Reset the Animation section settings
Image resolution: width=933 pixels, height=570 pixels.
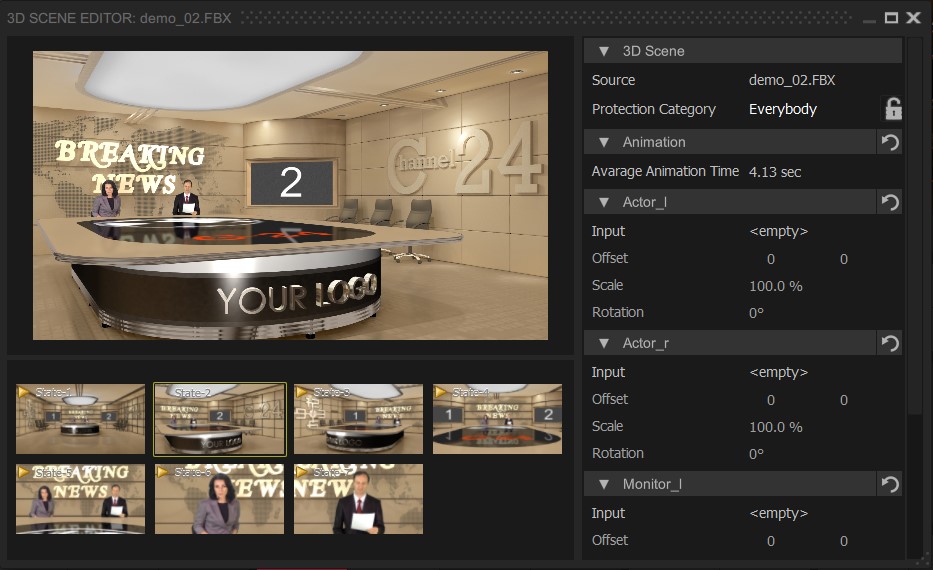point(890,142)
